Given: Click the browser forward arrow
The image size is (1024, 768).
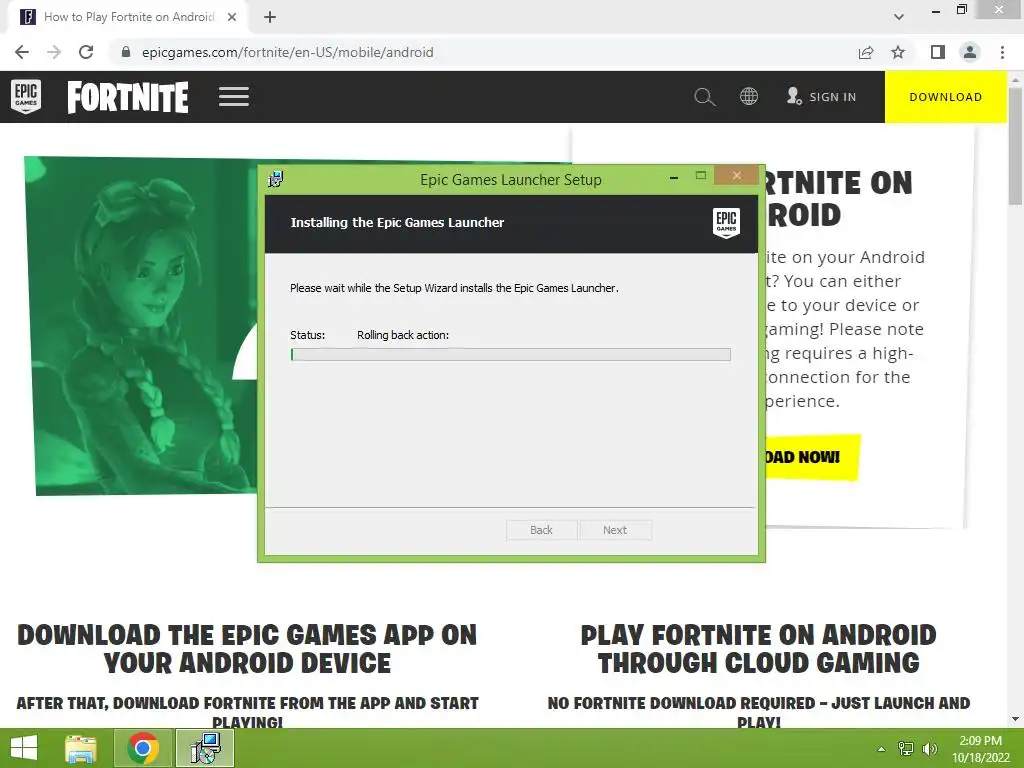Looking at the screenshot, I should tap(54, 52).
